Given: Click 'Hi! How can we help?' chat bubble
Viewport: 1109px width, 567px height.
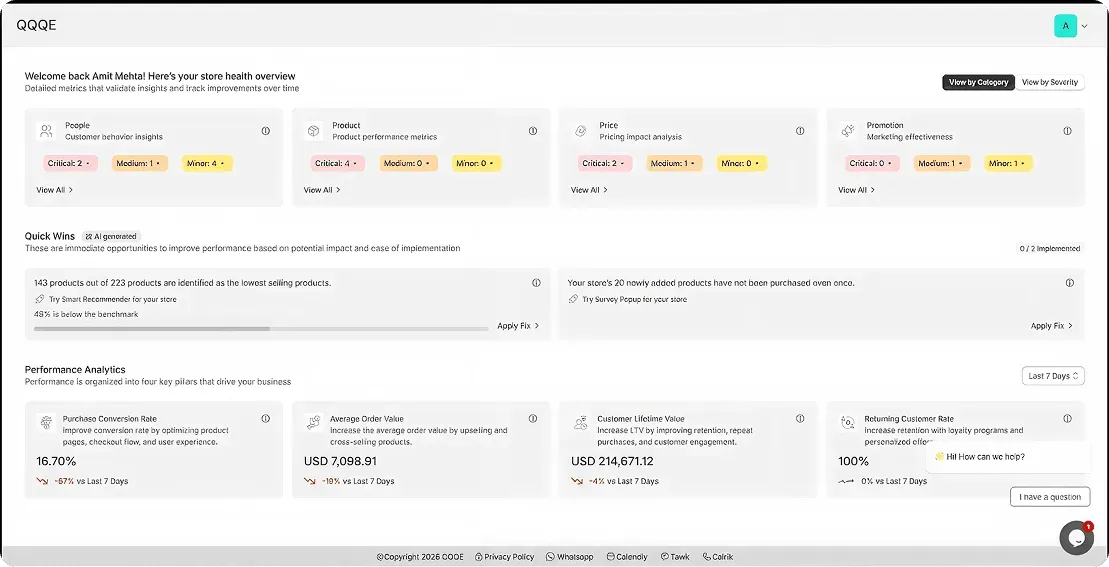Looking at the screenshot, I should 1008,457.
